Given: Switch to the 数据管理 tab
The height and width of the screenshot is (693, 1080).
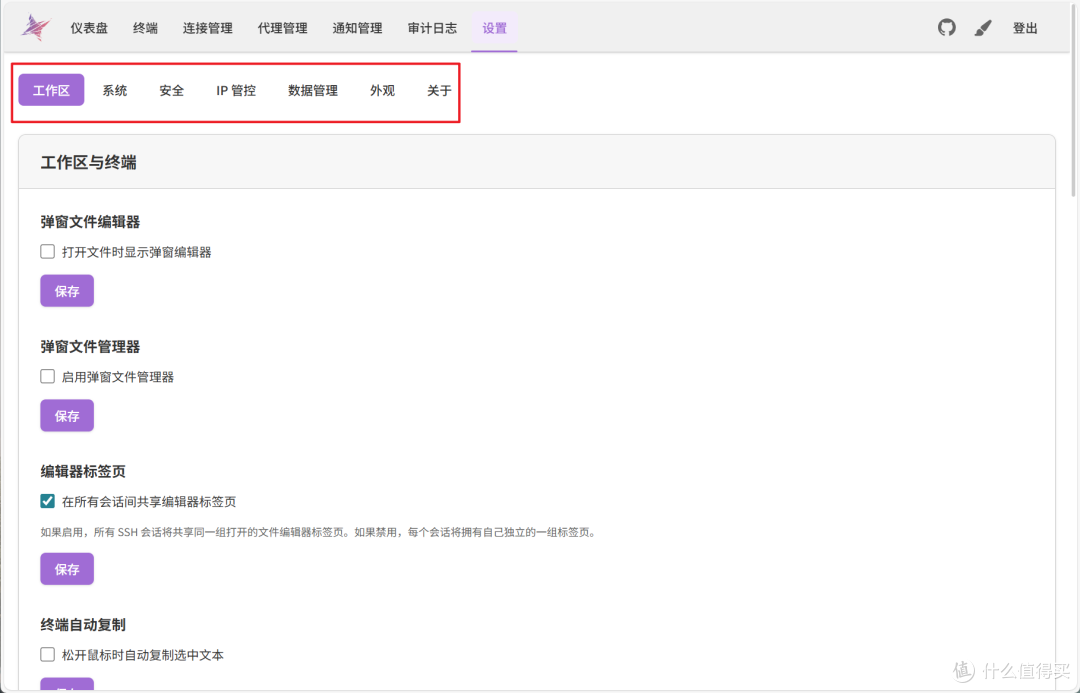Looking at the screenshot, I should (x=313, y=90).
